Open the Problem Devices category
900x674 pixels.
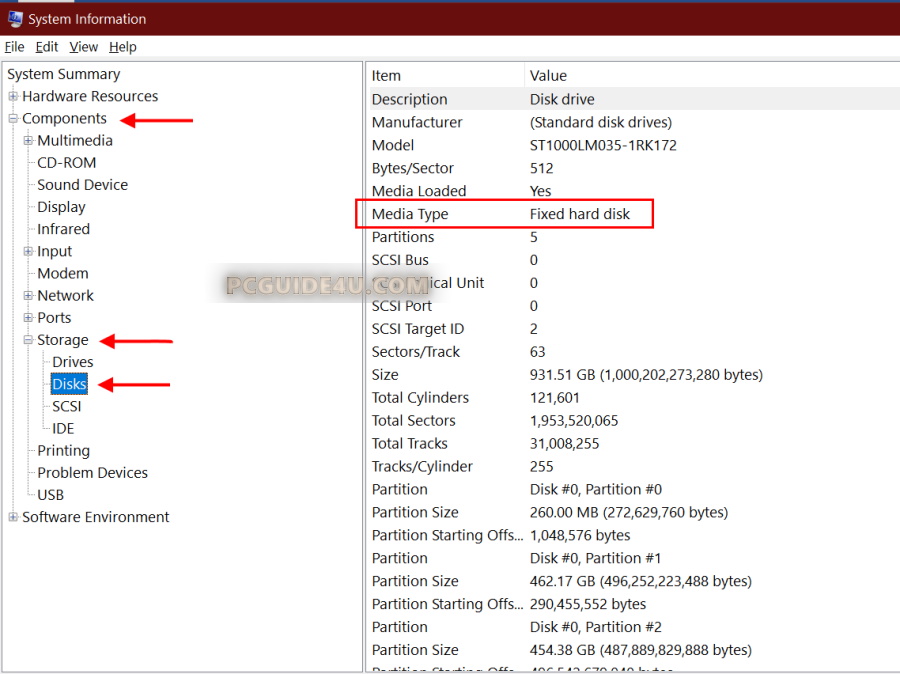(92, 473)
